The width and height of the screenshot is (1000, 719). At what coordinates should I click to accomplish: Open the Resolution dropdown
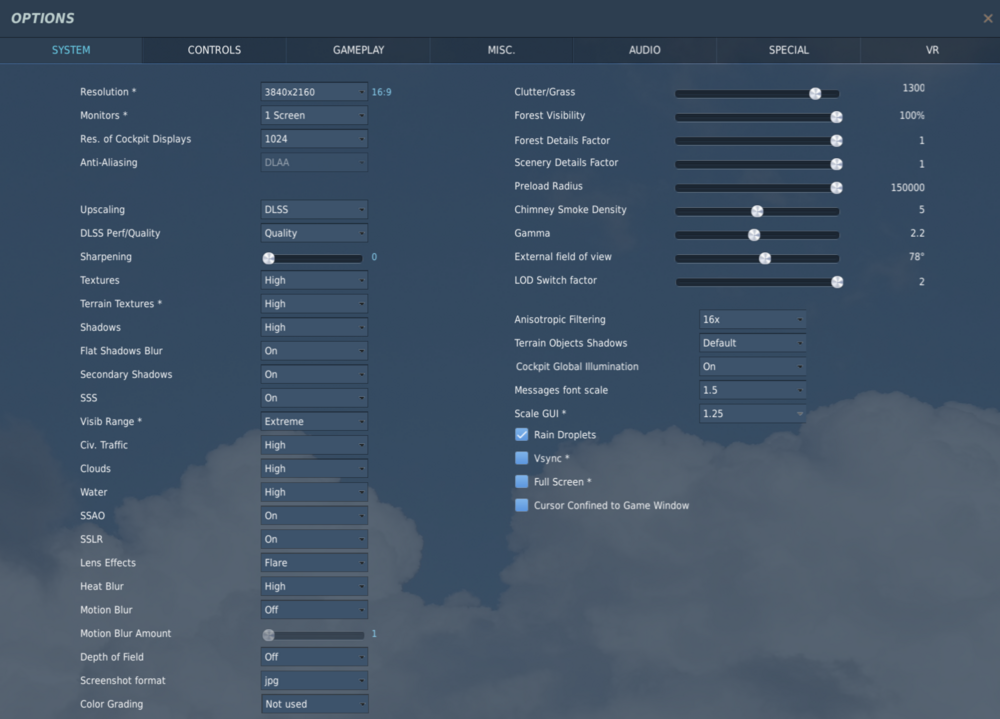[314, 92]
